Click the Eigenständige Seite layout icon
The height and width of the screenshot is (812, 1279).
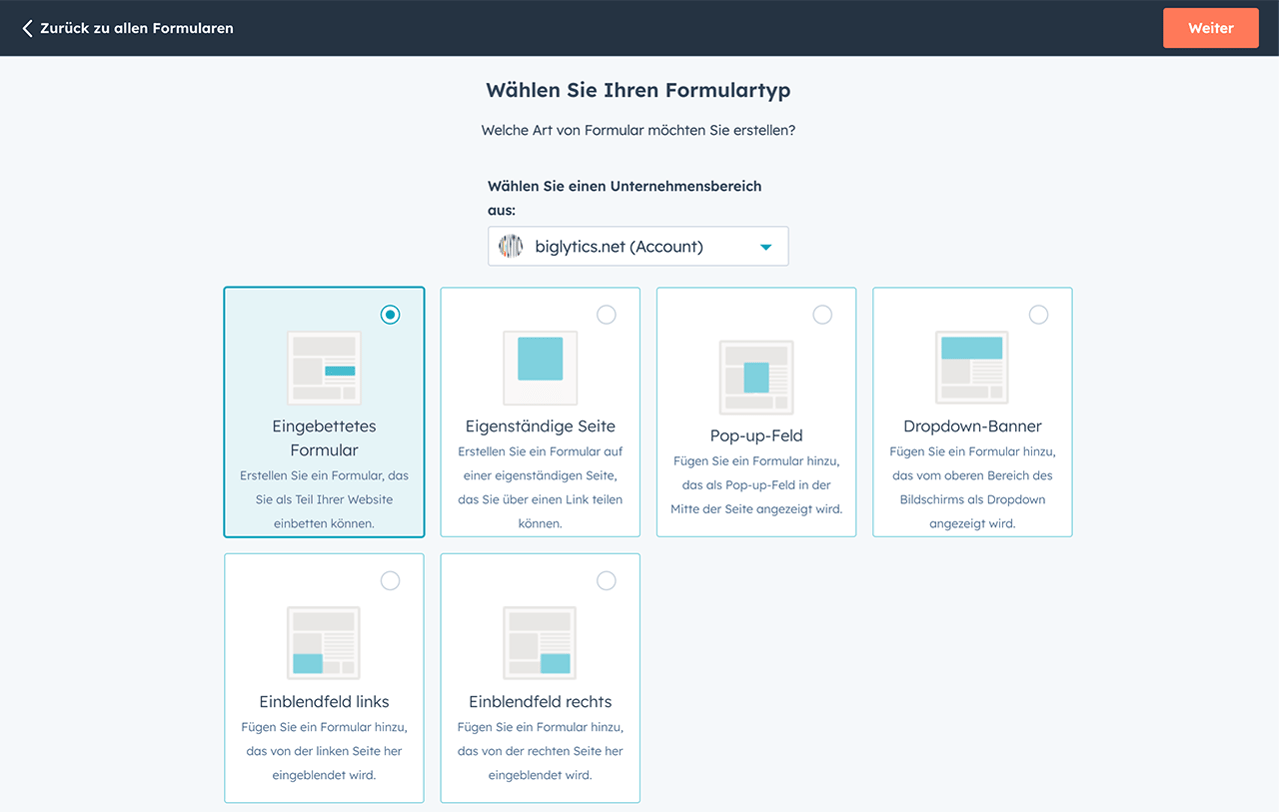coord(540,368)
